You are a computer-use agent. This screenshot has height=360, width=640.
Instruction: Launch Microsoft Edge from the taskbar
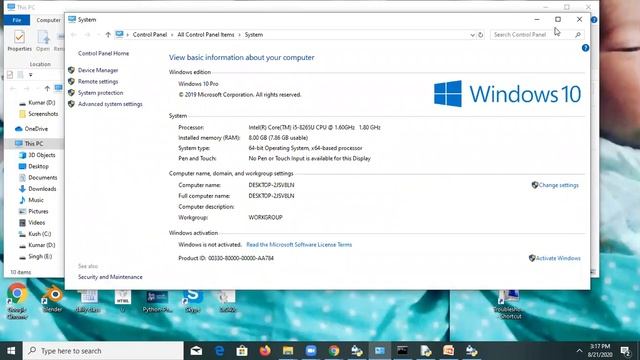(219, 351)
